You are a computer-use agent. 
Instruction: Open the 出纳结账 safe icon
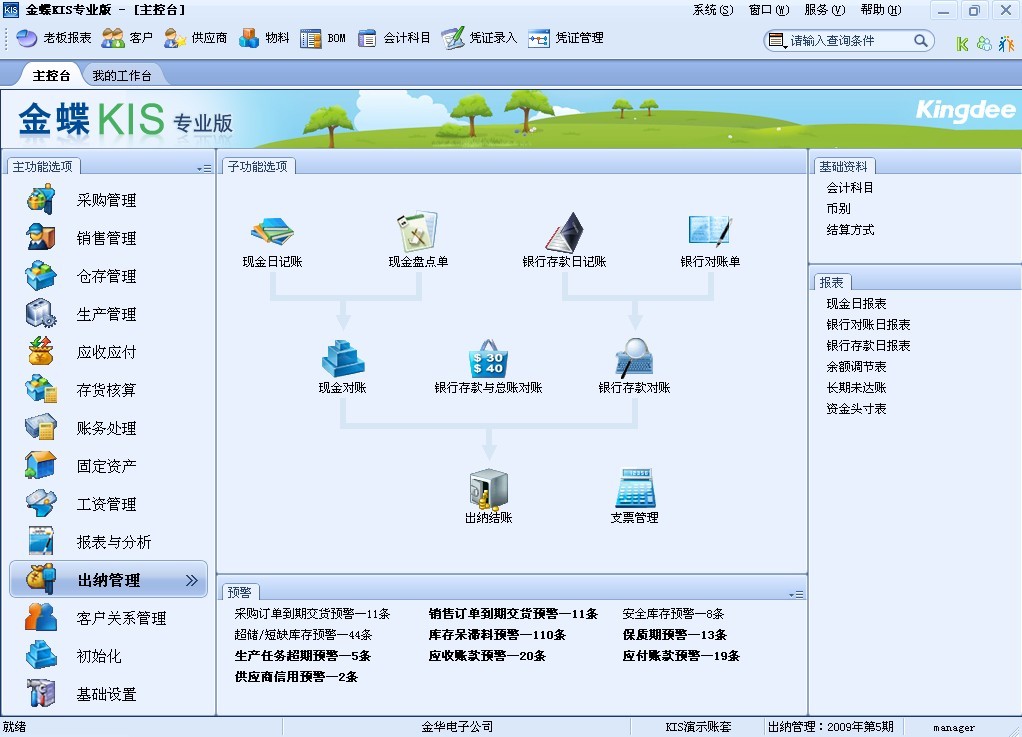point(488,489)
